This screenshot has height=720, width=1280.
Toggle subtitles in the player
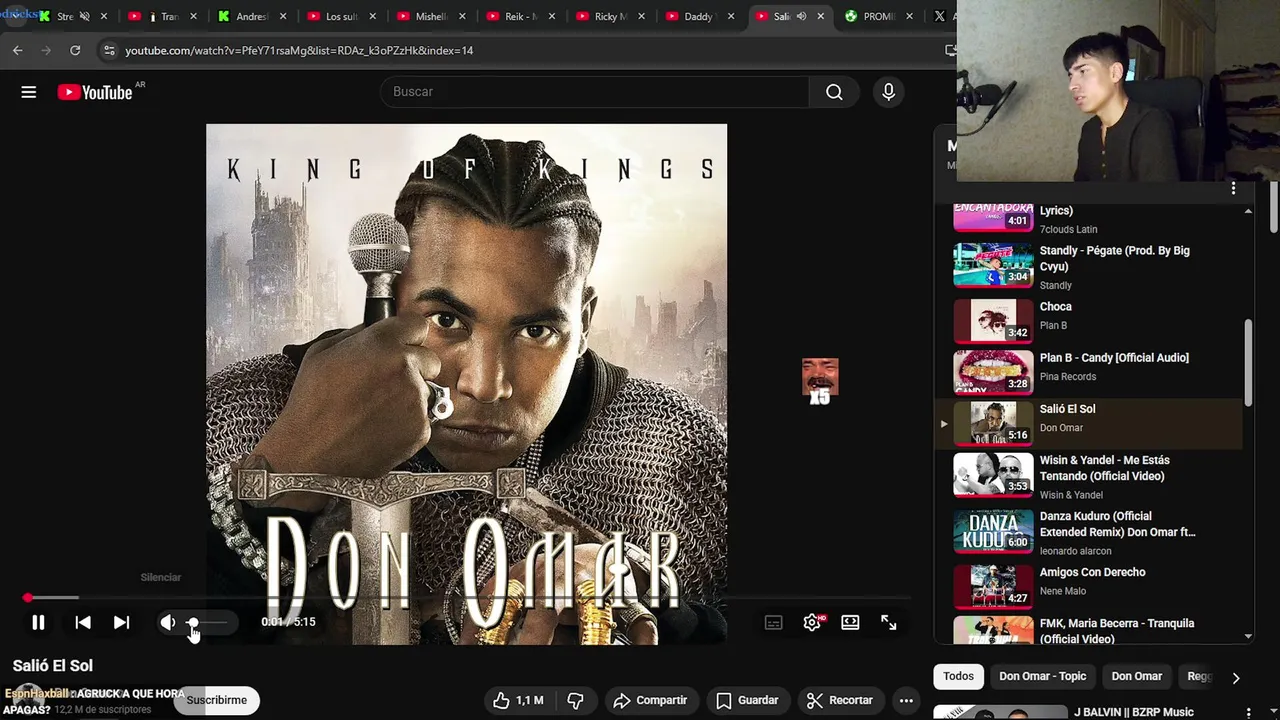(773, 622)
